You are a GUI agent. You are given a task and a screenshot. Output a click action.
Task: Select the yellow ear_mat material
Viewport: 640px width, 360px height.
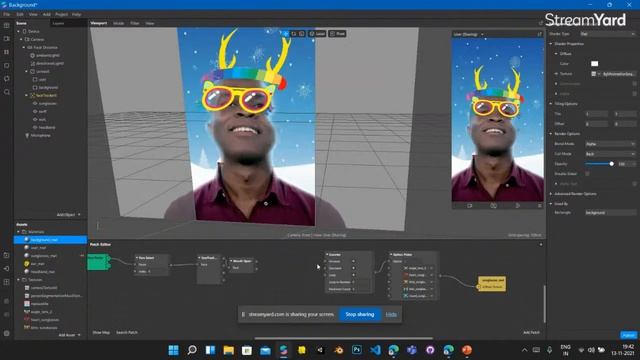click(38, 264)
